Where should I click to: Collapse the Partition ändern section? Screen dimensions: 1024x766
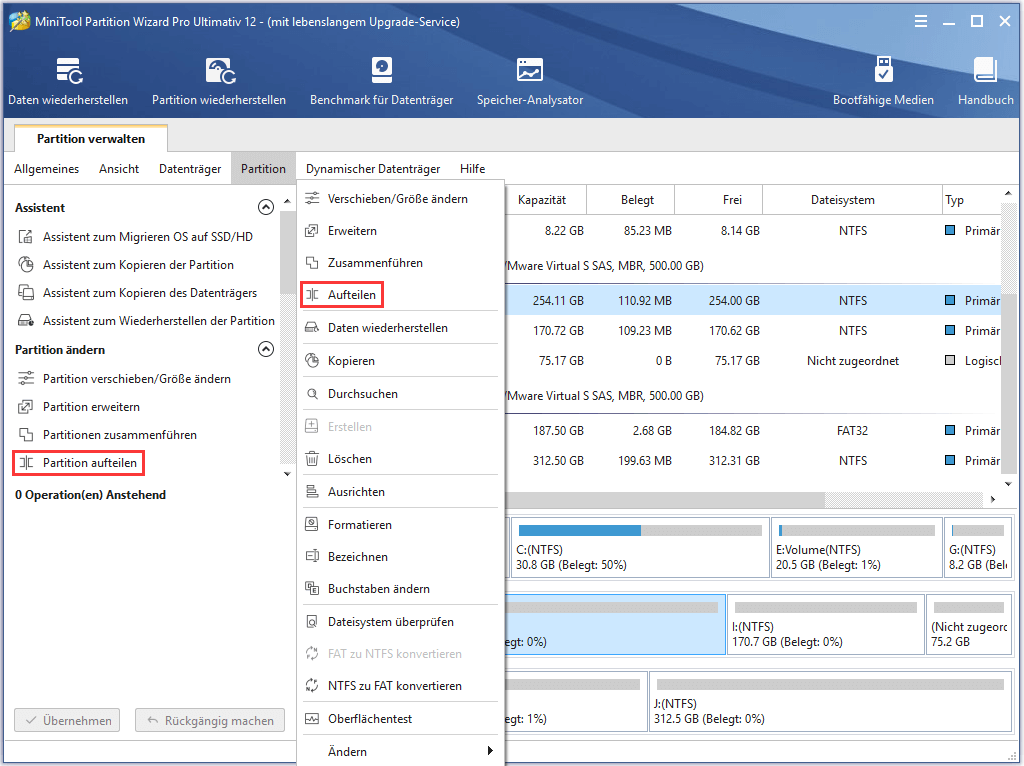pyautogui.click(x=266, y=349)
